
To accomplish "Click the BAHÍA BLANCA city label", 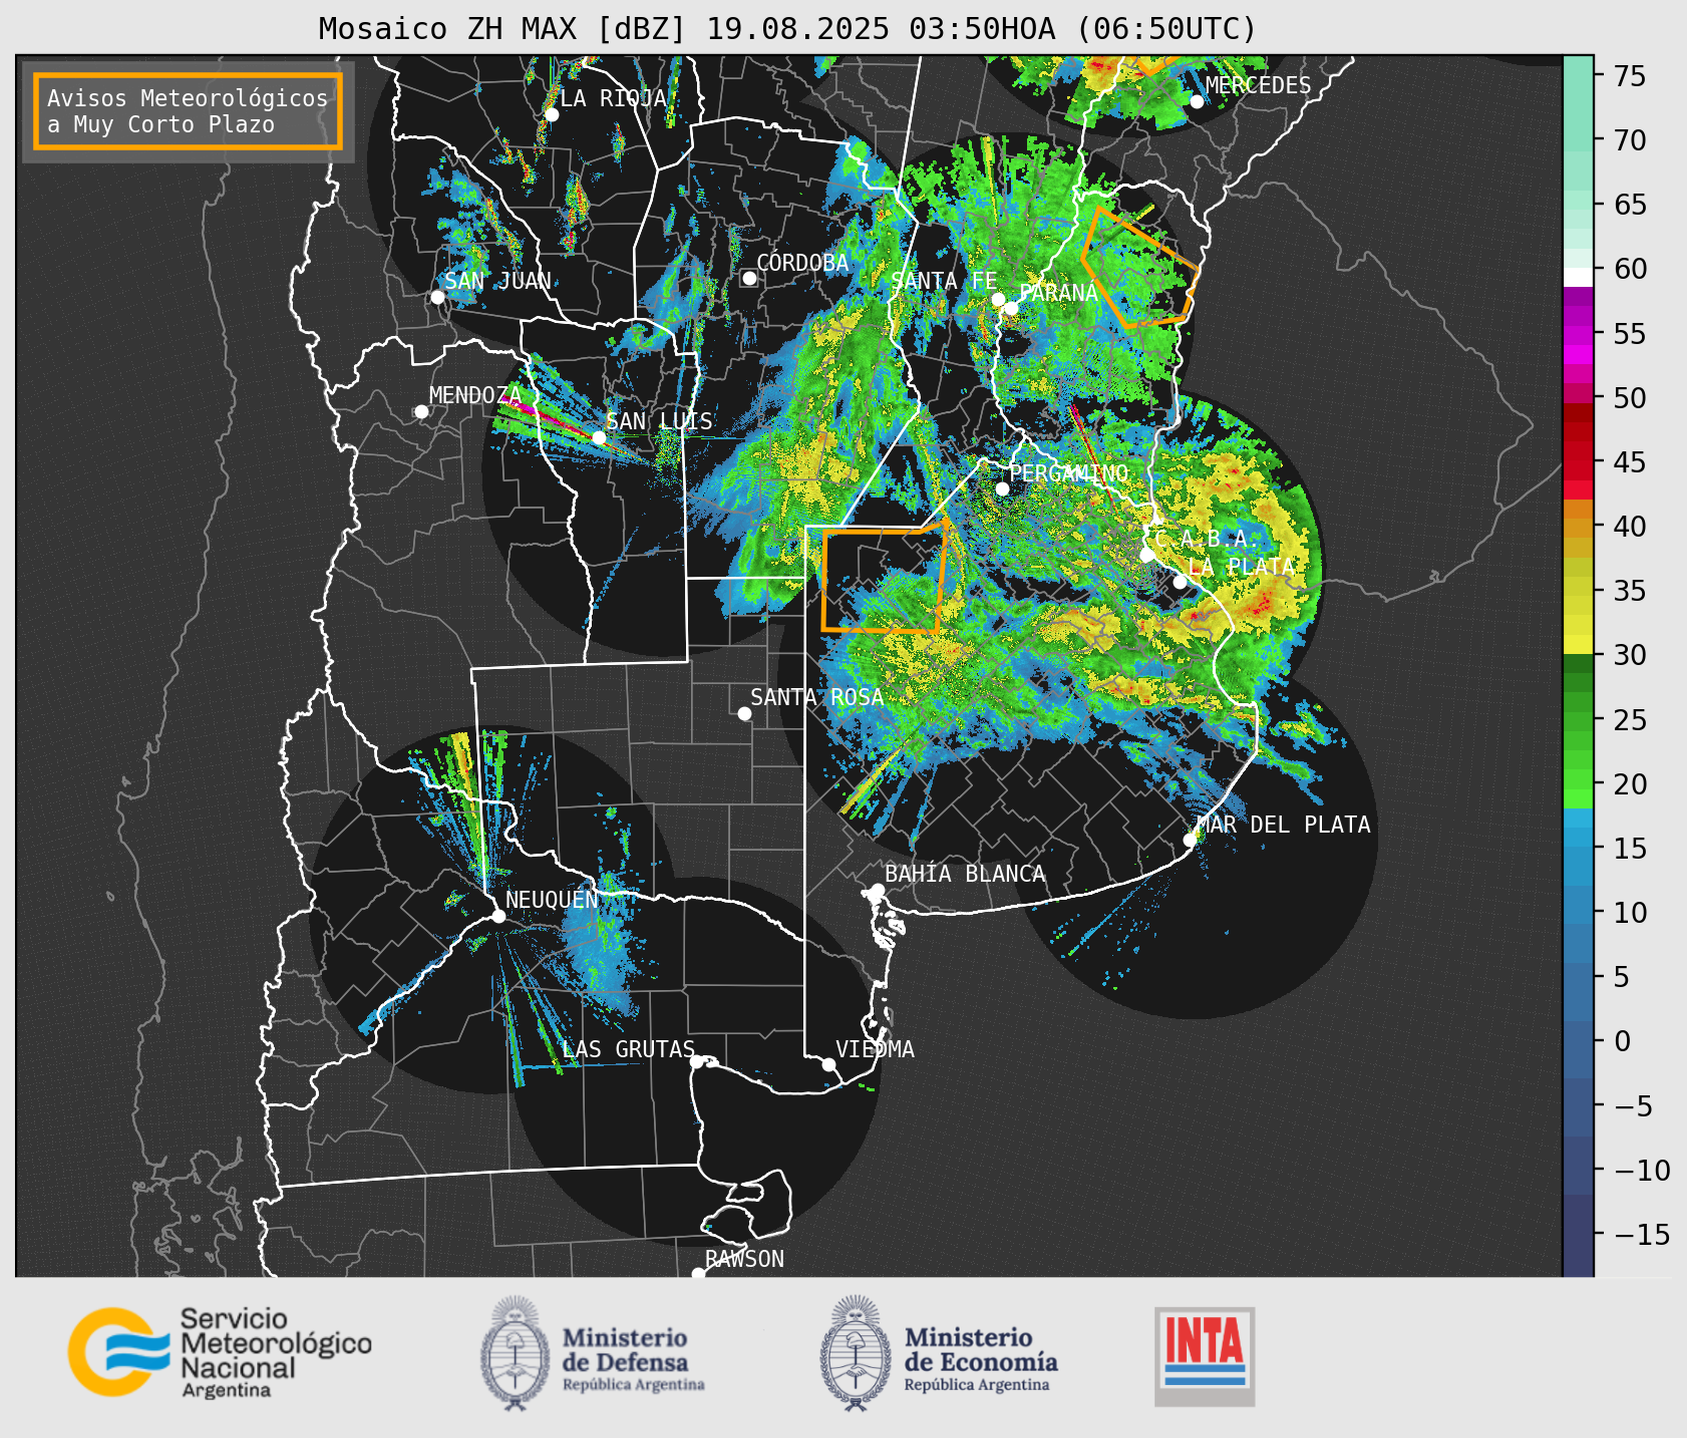I will click(965, 874).
